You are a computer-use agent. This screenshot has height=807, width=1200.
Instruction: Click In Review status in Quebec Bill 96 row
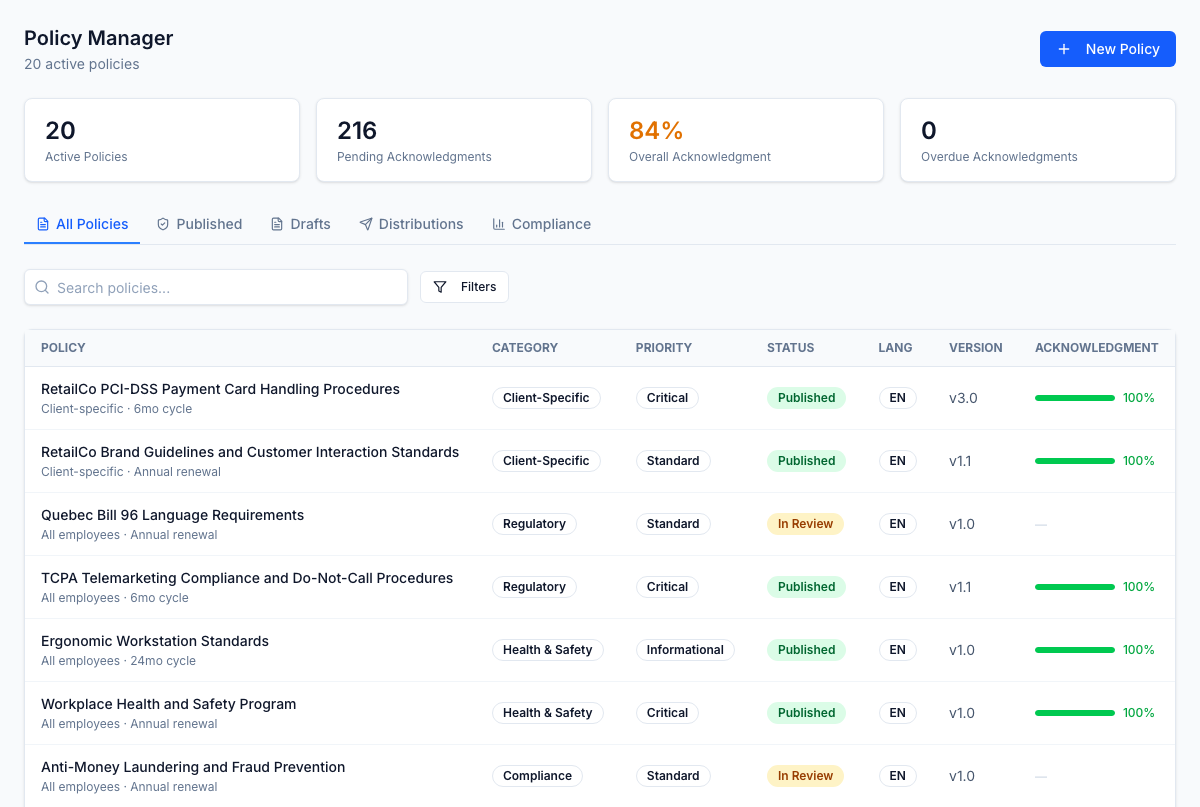(x=805, y=524)
